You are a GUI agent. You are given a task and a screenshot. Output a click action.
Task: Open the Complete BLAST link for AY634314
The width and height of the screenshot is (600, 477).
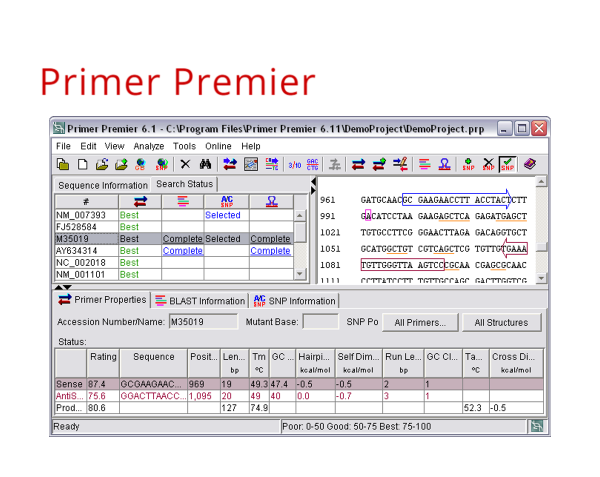click(183, 251)
